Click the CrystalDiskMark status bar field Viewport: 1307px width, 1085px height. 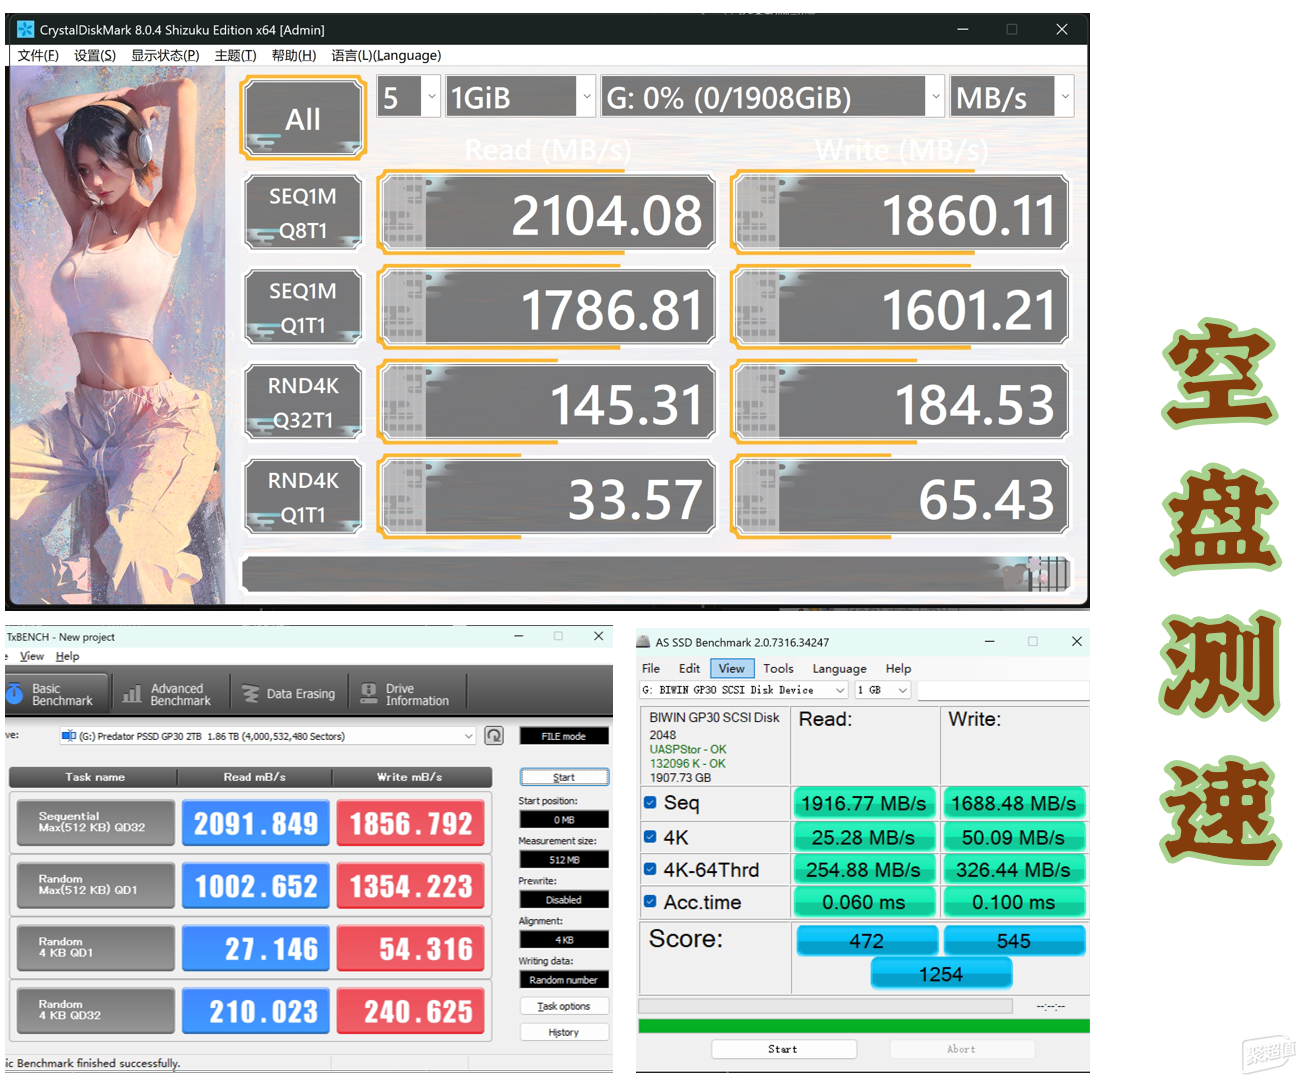656,574
